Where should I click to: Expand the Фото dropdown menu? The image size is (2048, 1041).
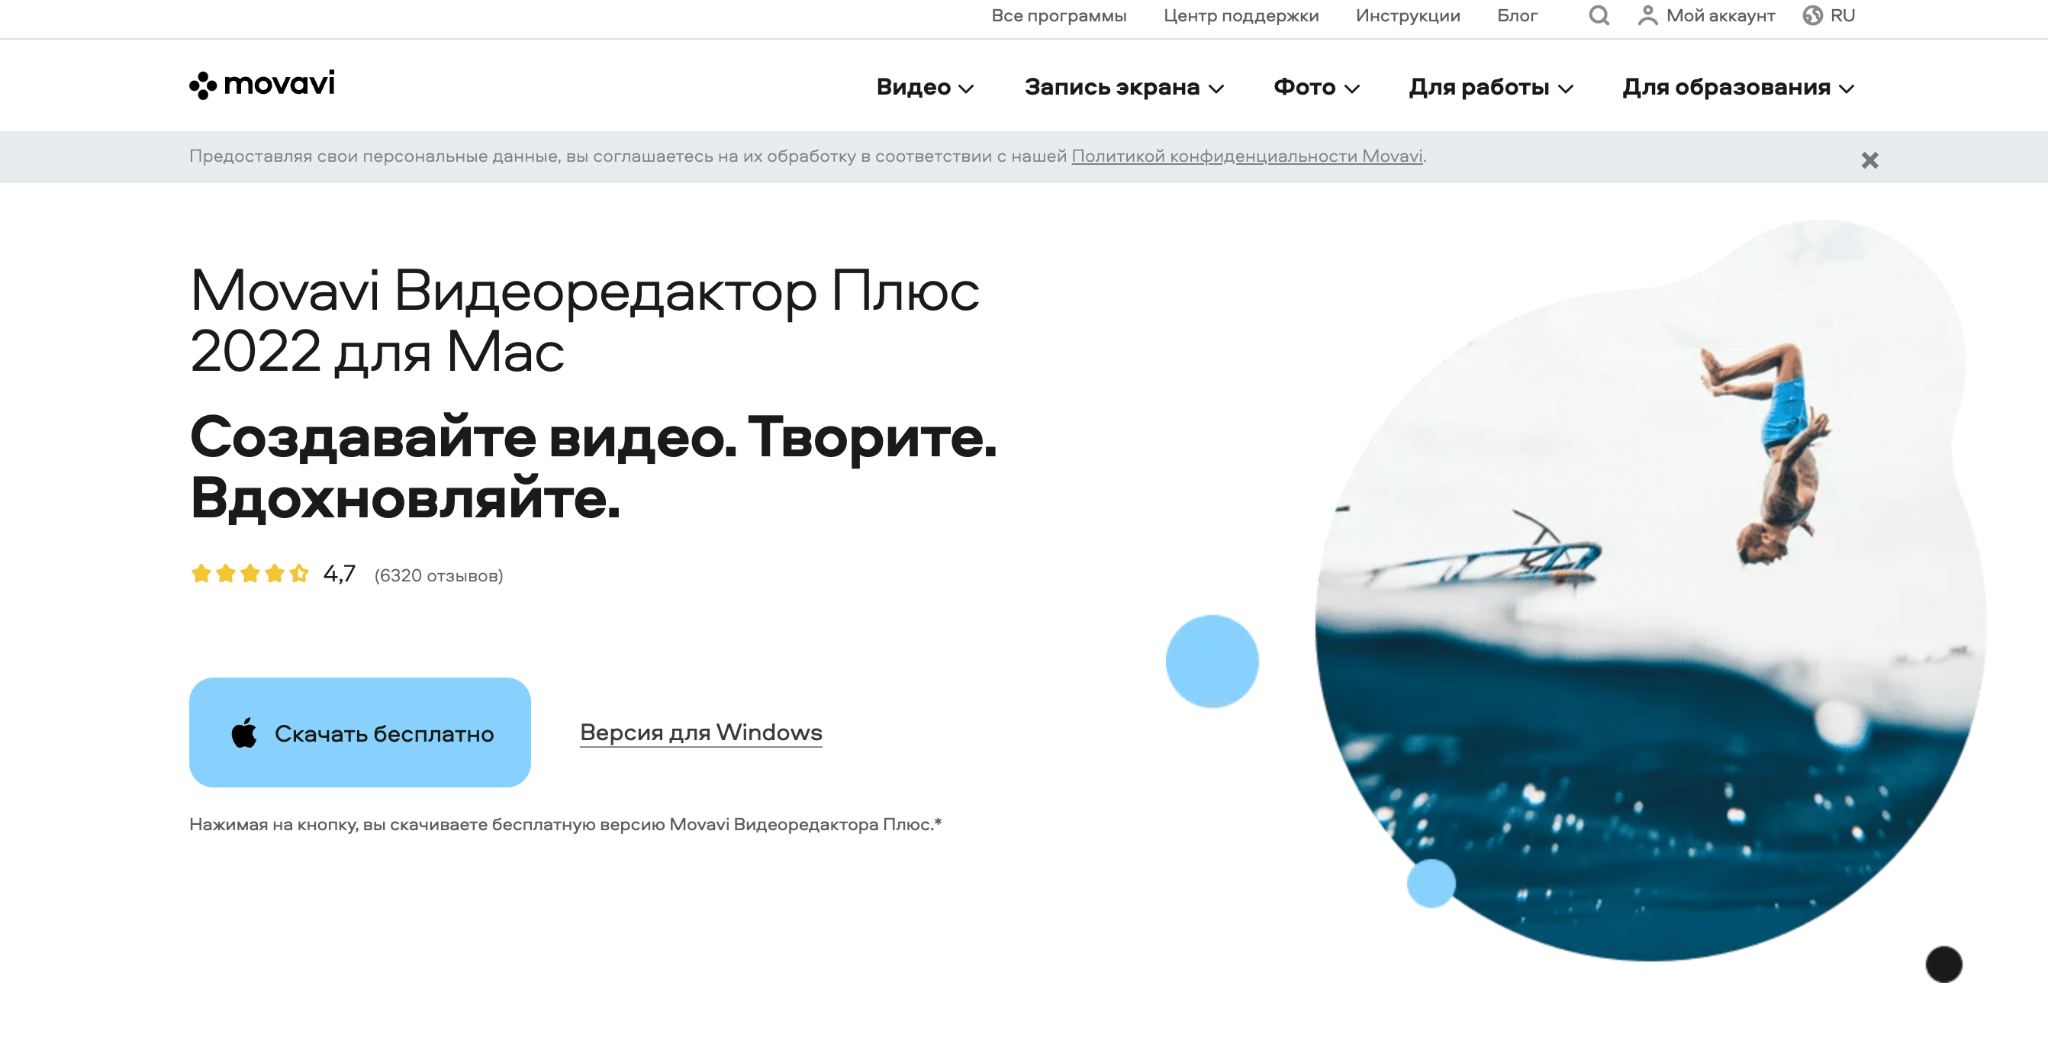(x=1316, y=87)
